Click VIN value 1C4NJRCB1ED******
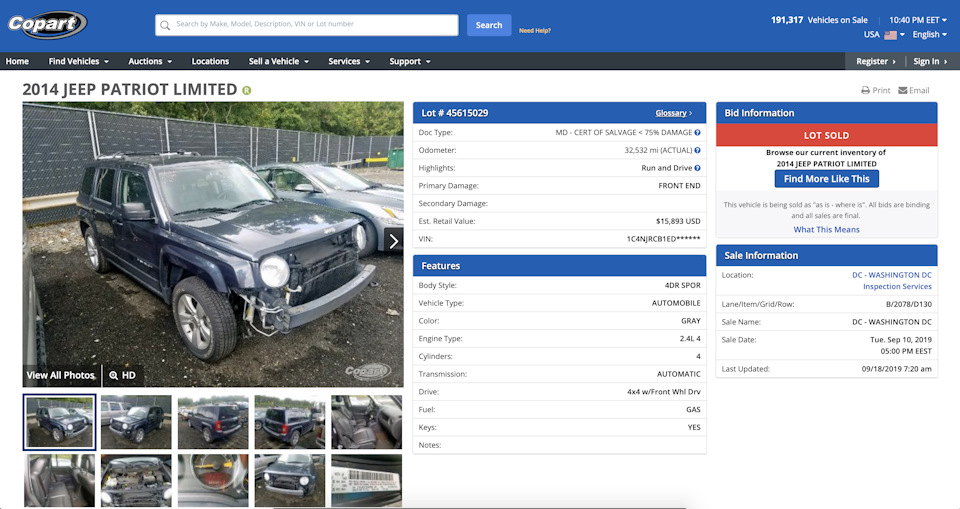 point(663,239)
